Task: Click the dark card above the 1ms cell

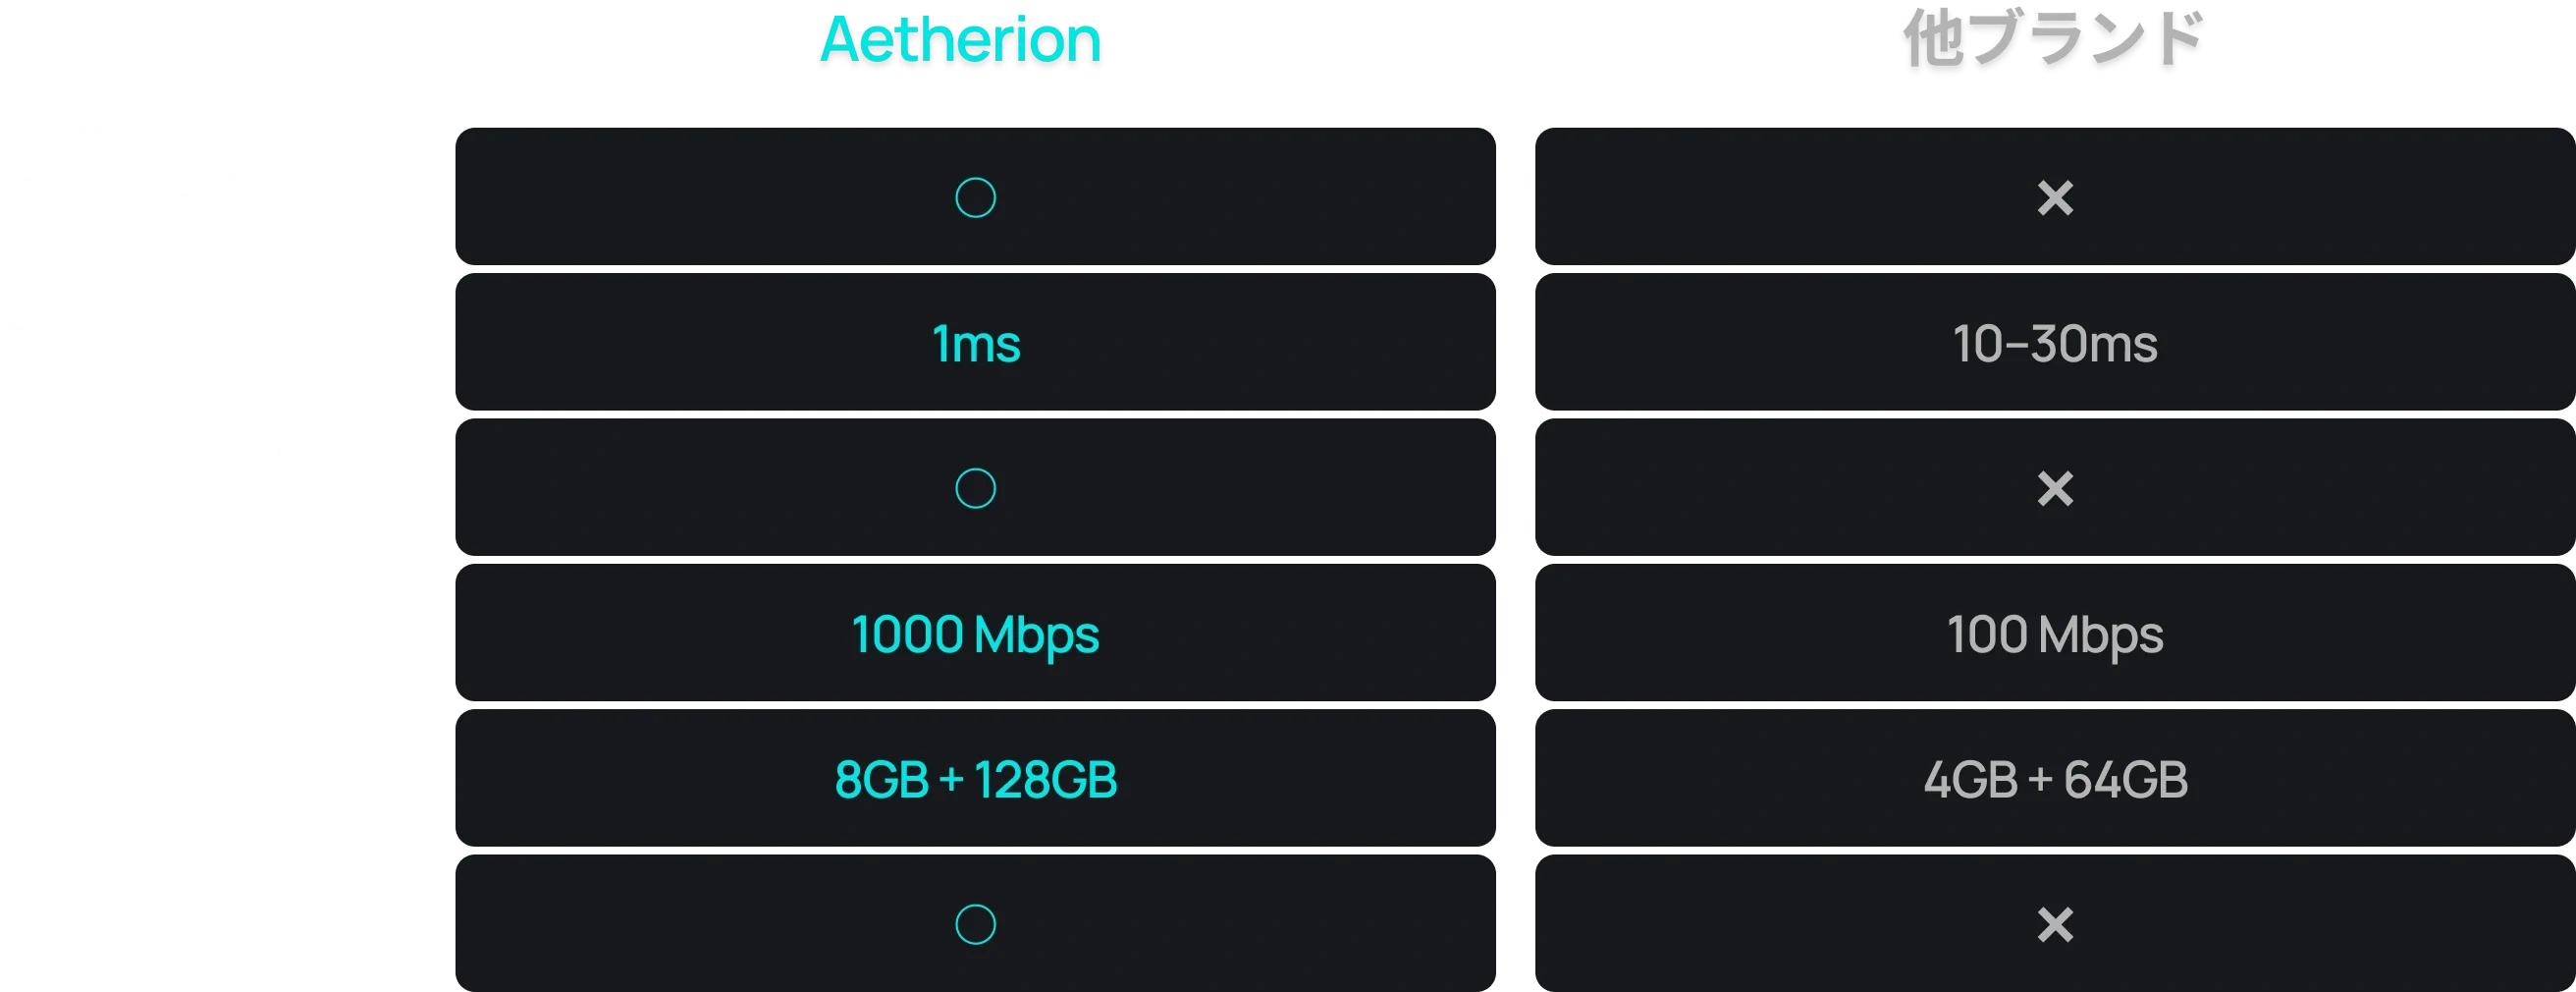Action: pyautogui.click(x=975, y=196)
